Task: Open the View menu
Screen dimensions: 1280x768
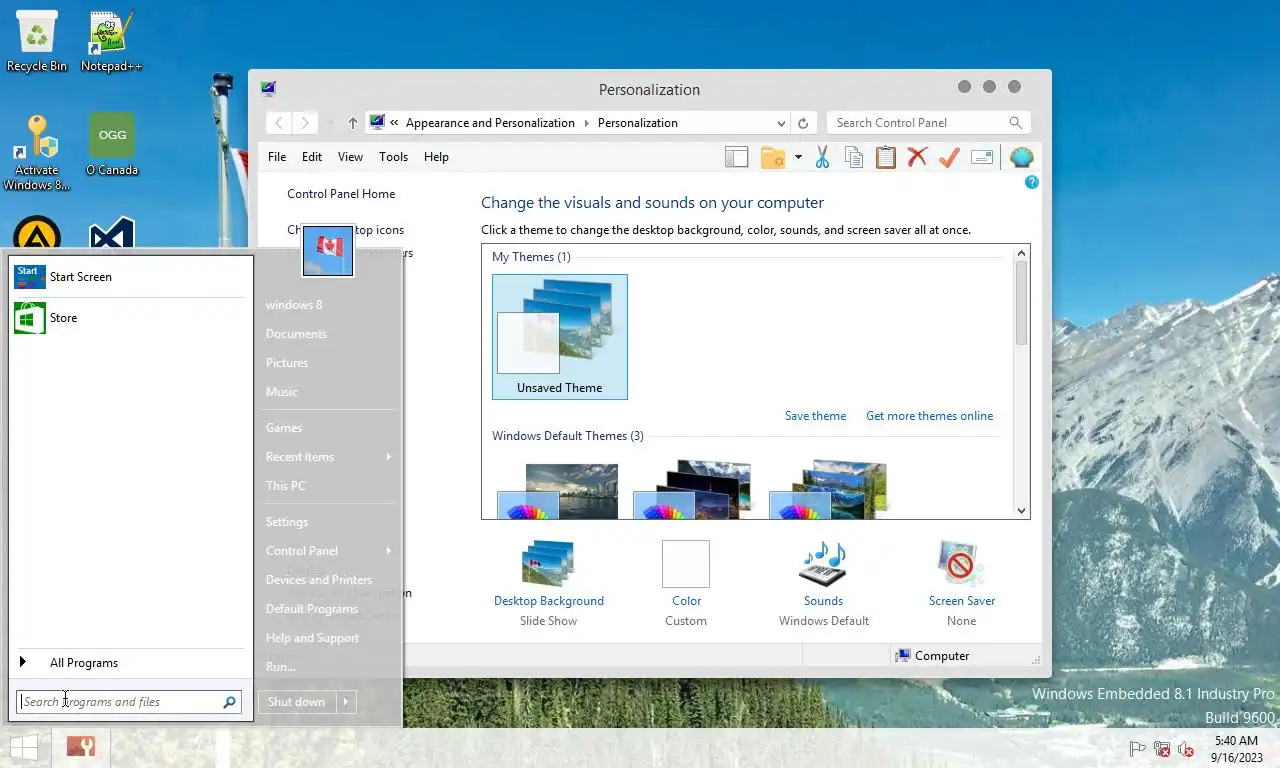Action: 350,157
